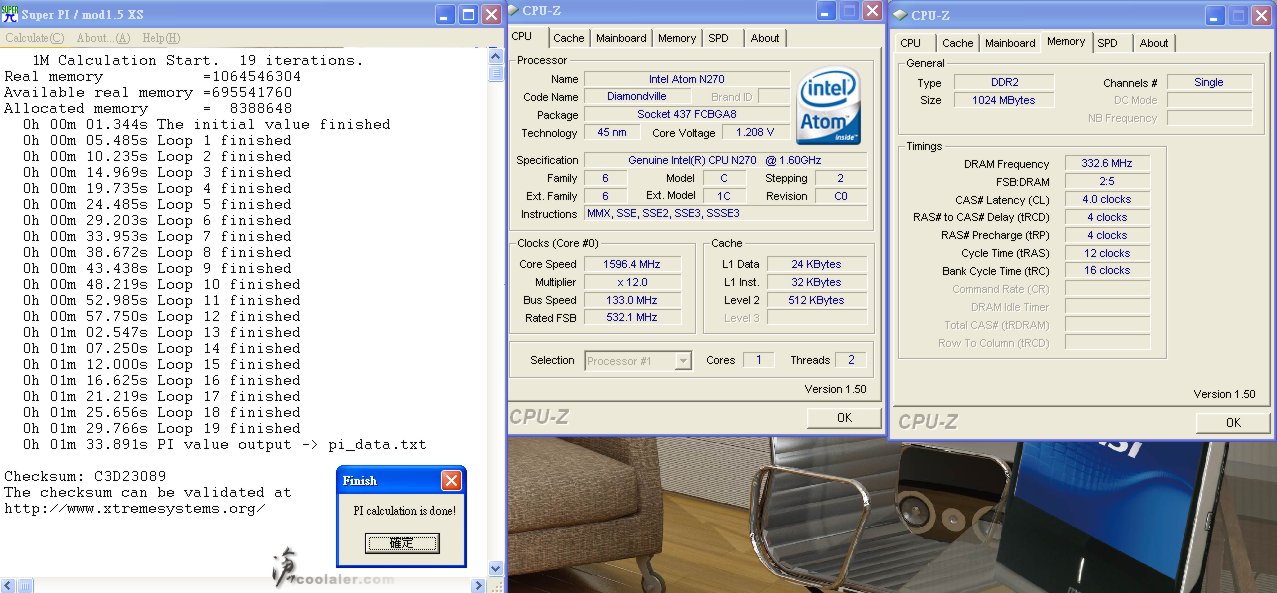Switch to CPU tab in second CPU-Z window
Image resolution: width=1277 pixels, height=593 pixels.
tap(911, 43)
